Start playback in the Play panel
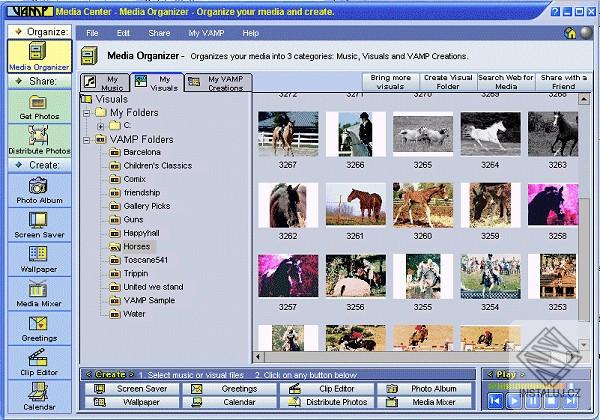Viewport: 600px width, 420px height. coord(514,401)
